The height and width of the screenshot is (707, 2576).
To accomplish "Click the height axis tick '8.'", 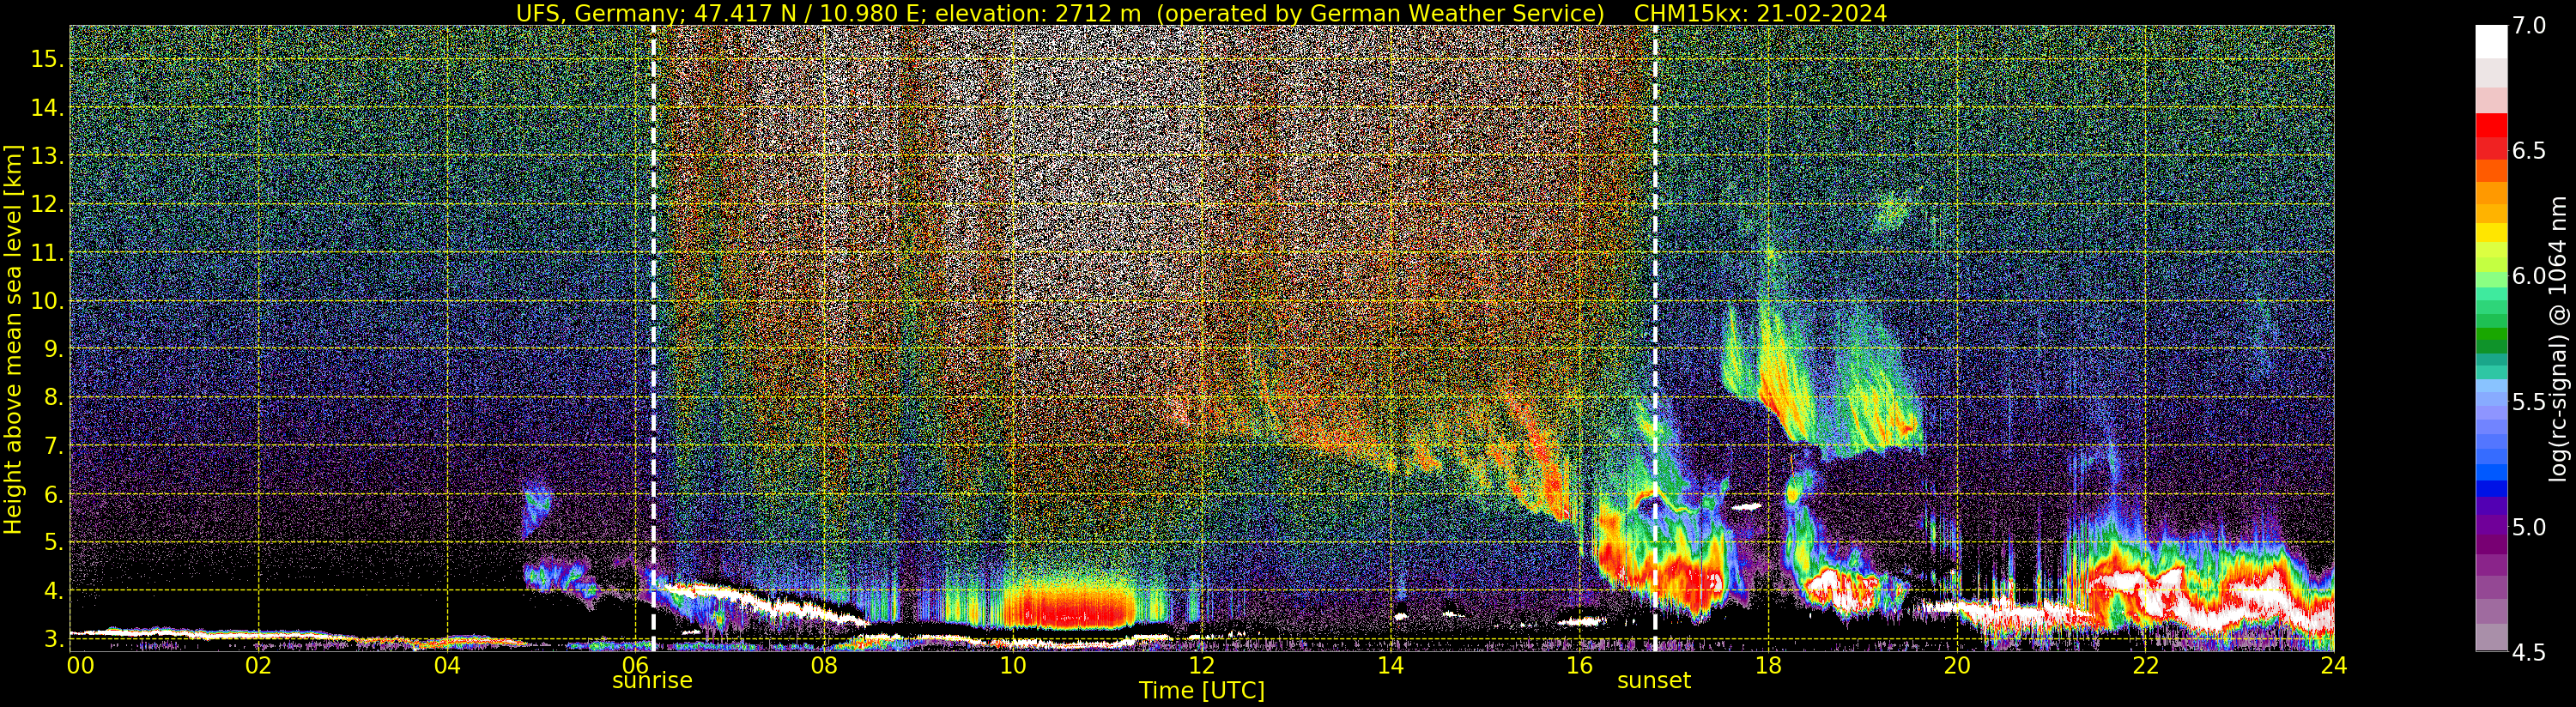I will pos(53,397).
